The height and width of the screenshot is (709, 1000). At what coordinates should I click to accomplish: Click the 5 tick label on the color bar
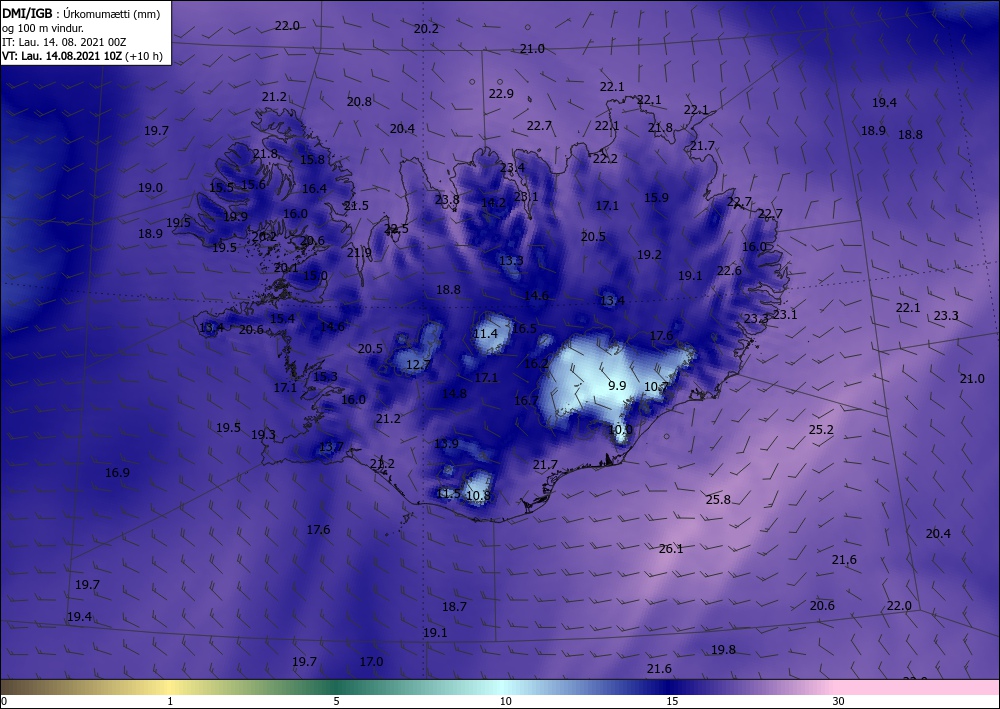tap(336, 701)
